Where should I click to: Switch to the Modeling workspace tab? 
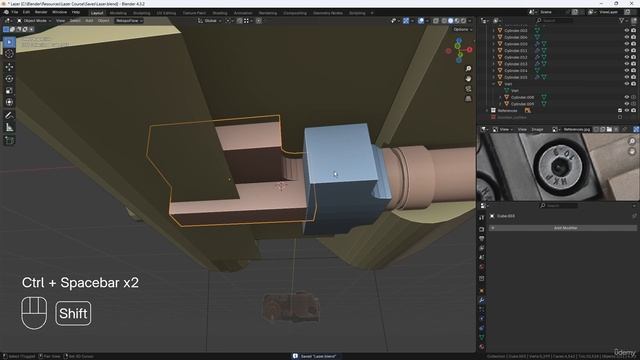point(118,13)
